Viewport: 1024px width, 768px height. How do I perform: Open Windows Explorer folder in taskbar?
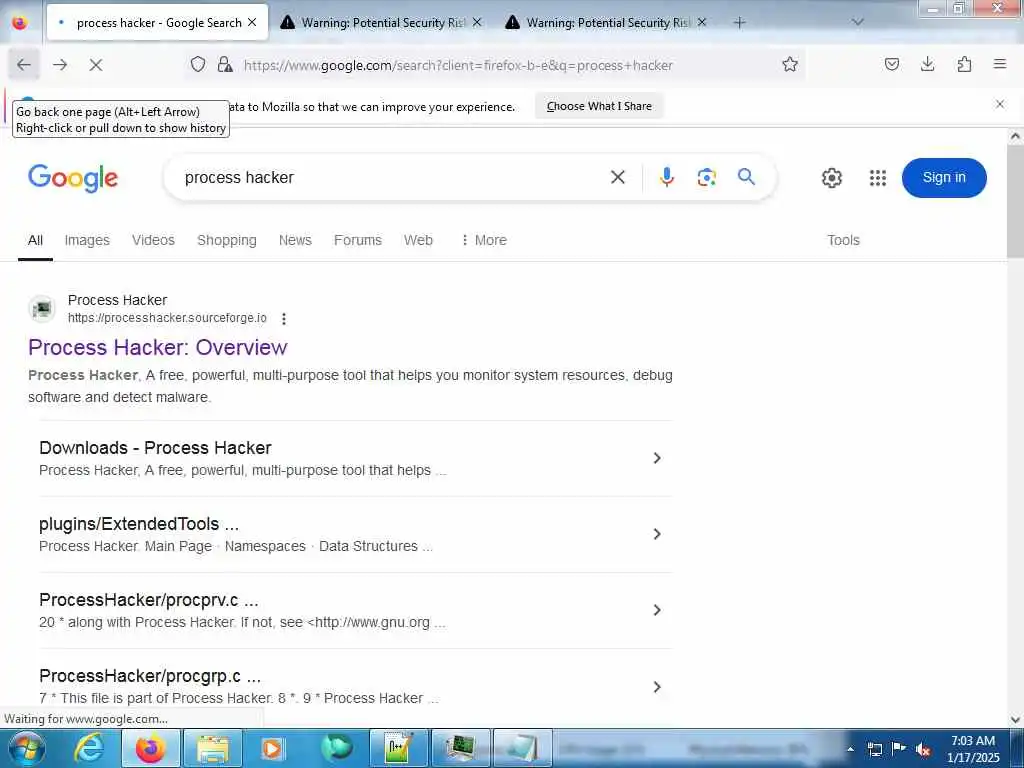[213, 748]
